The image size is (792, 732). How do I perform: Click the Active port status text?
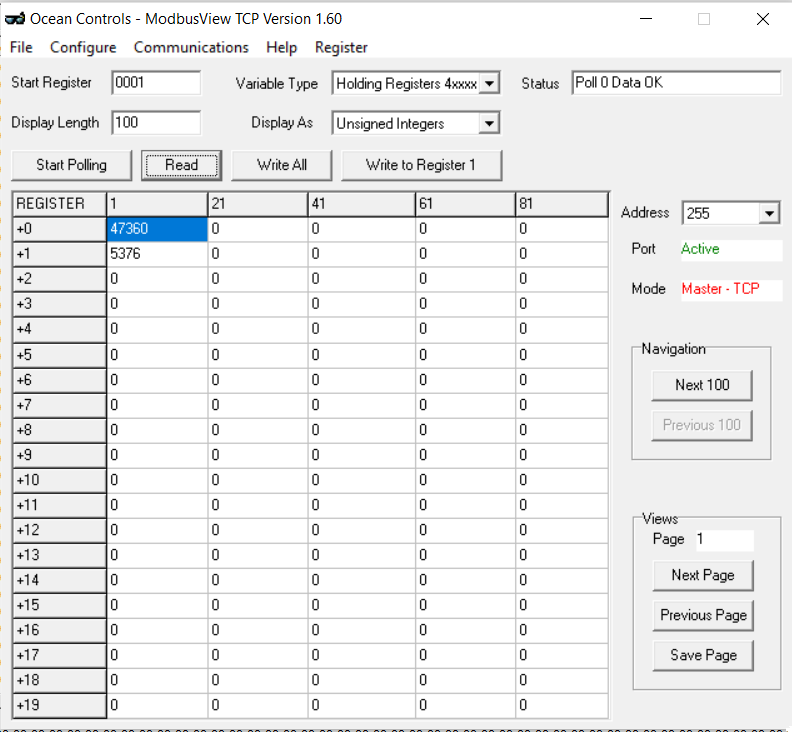(700, 249)
